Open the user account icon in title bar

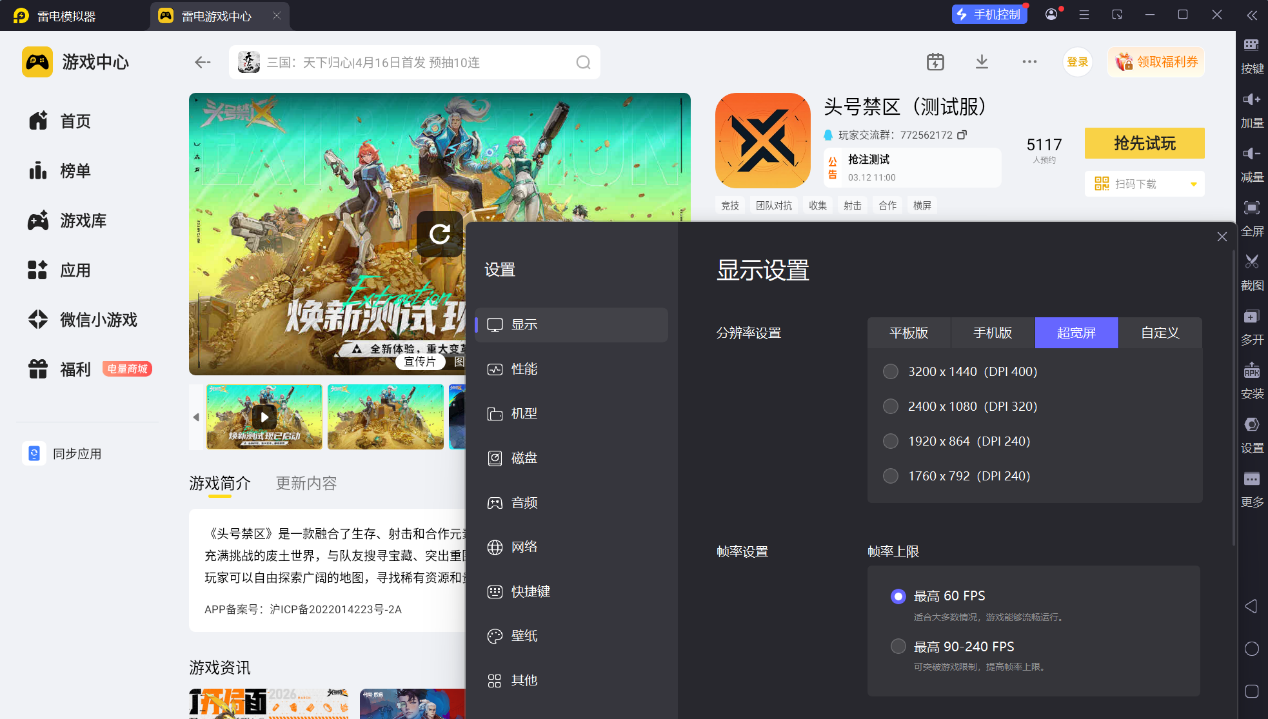[x=1051, y=15]
